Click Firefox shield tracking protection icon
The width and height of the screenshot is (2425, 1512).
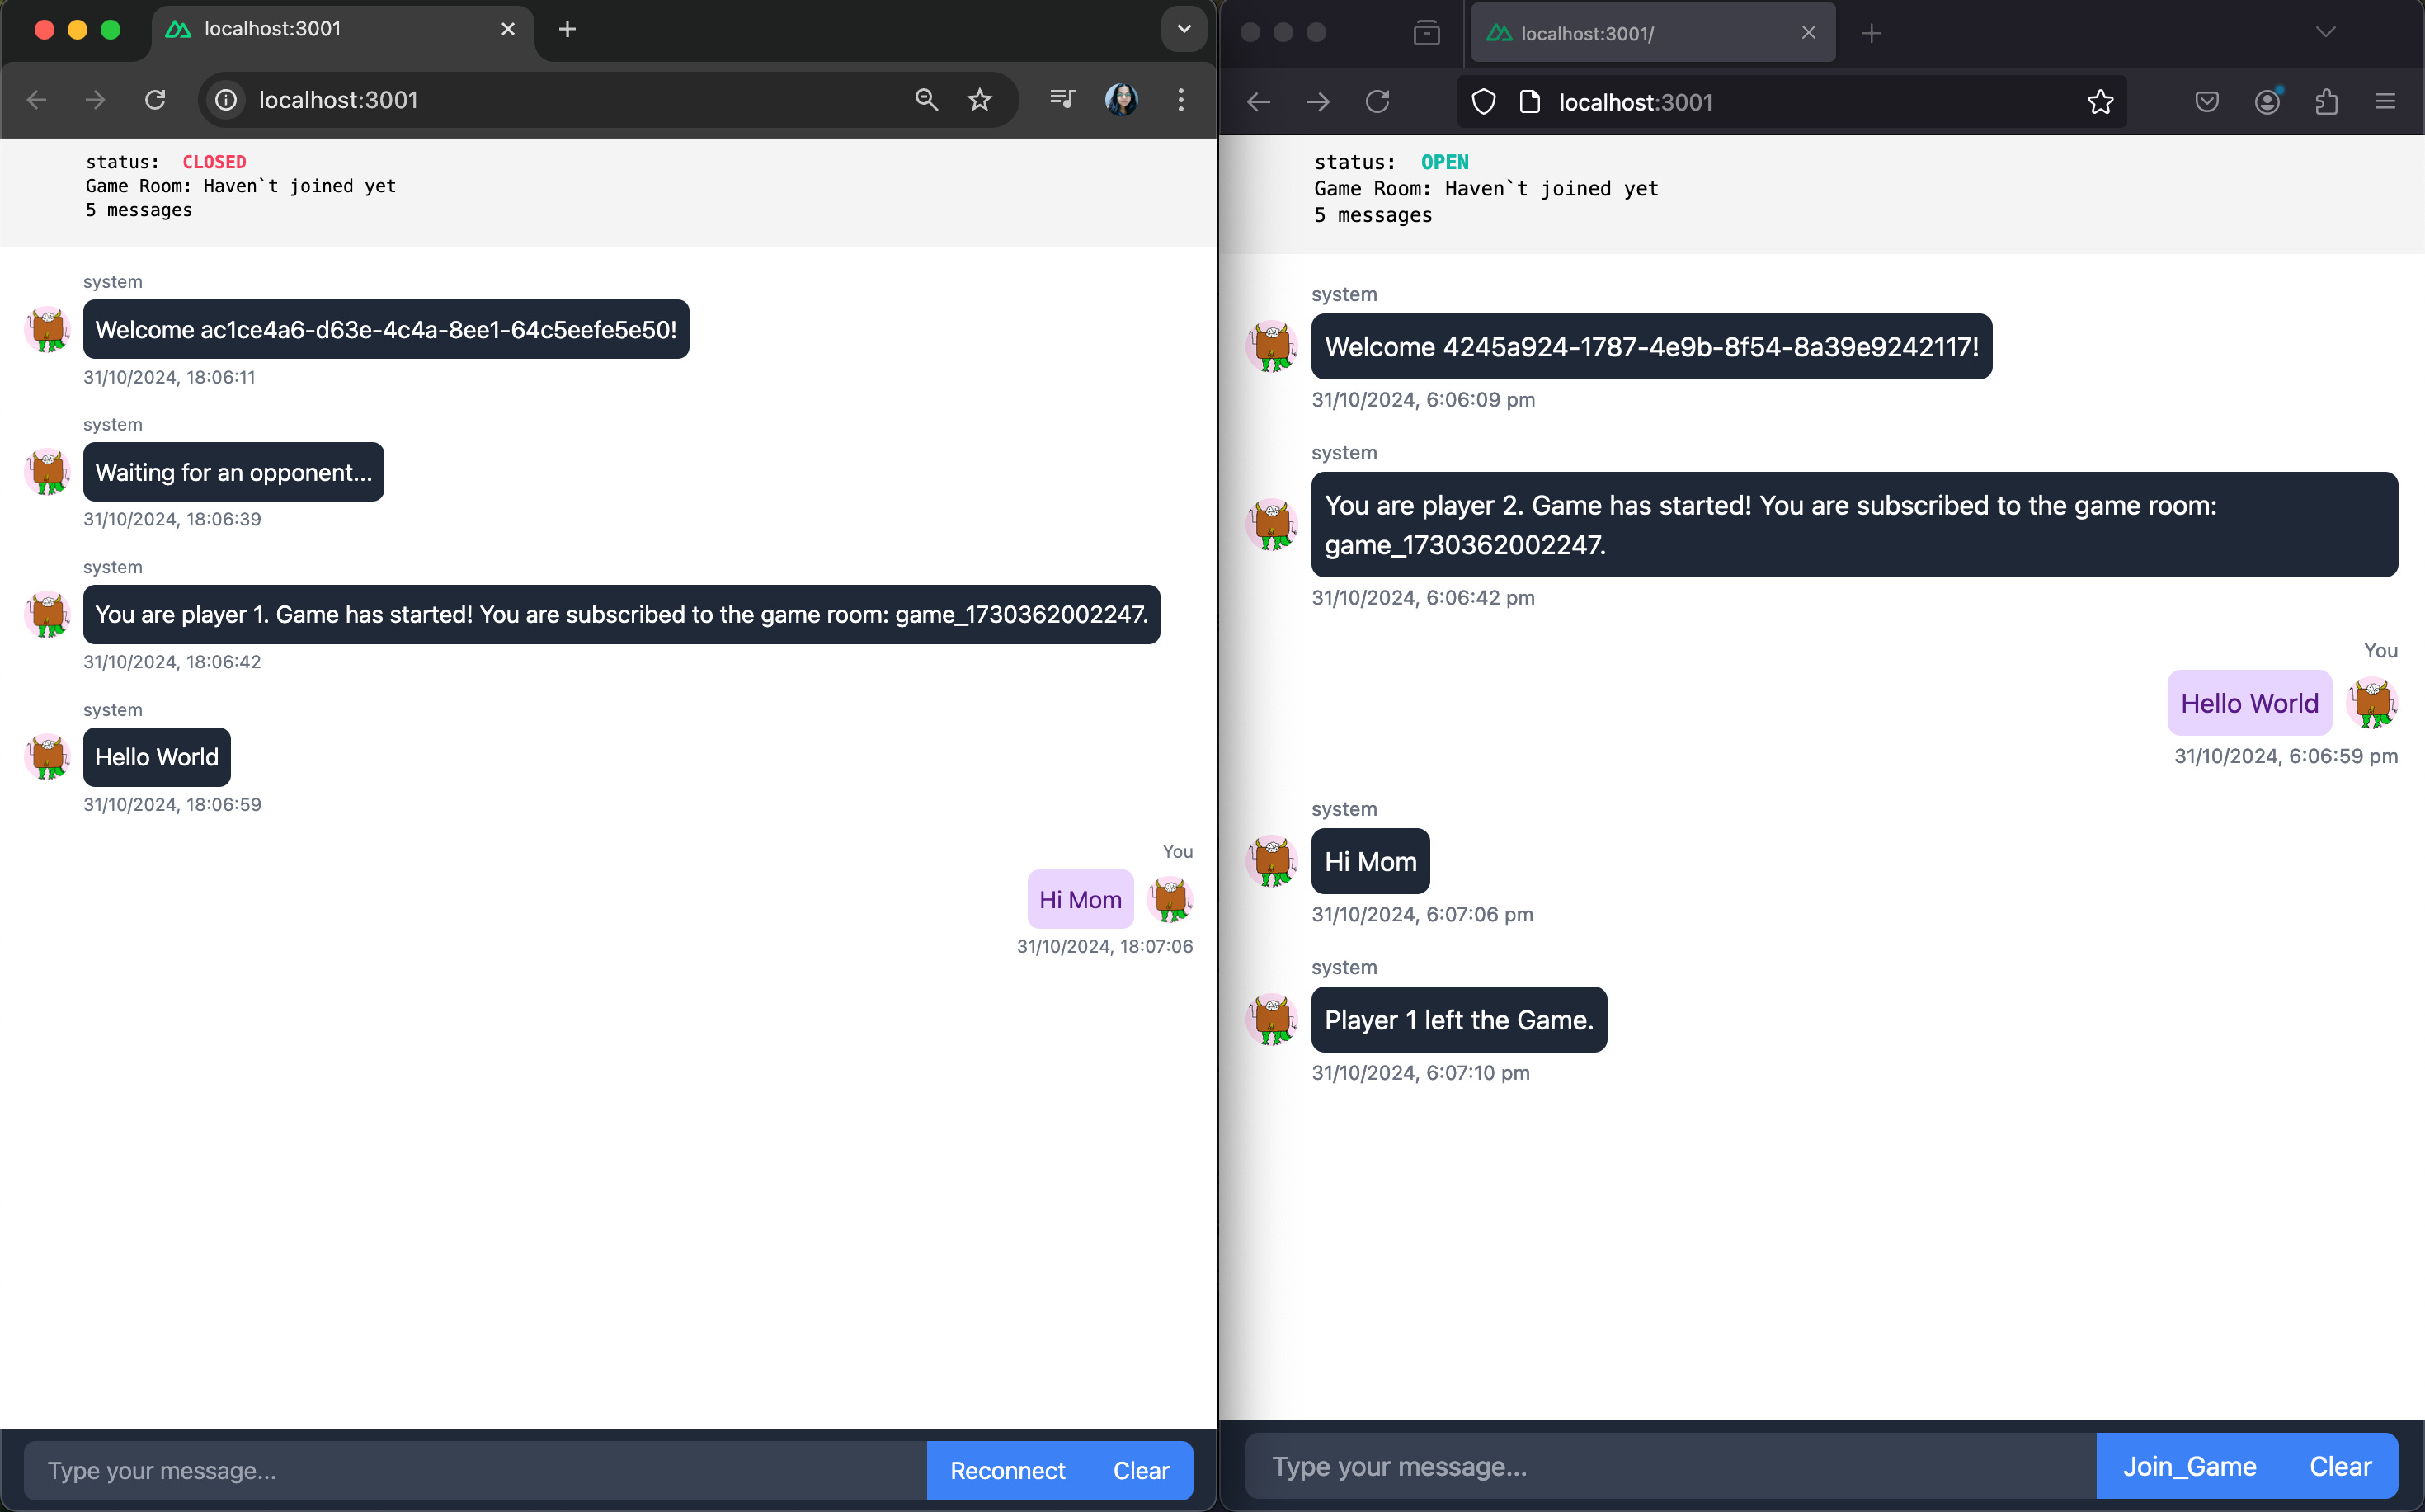tap(1484, 102)
